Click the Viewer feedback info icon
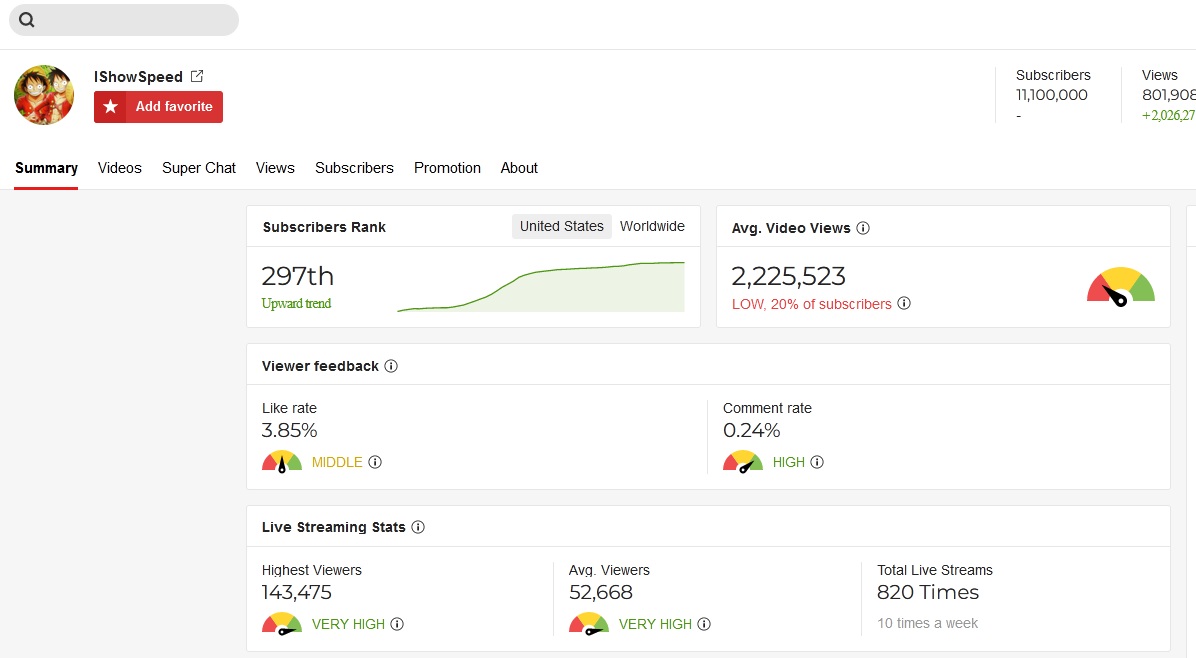The image size is (1196, 658). pos(391,366)
